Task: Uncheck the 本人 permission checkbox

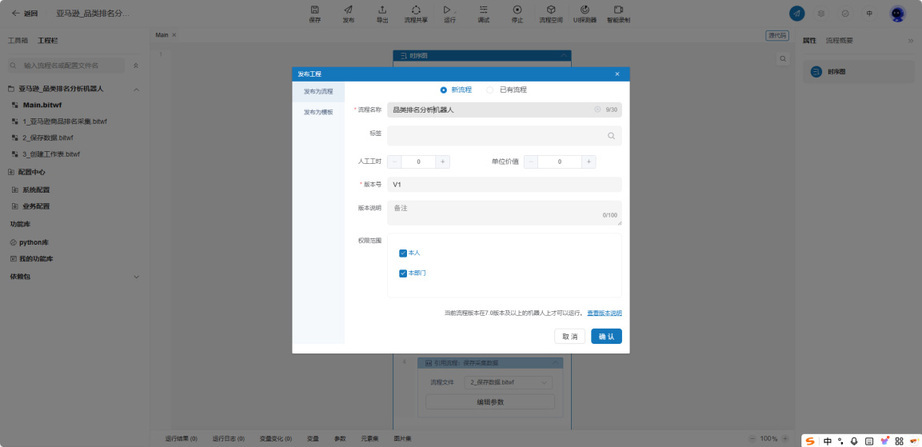Action: [403, 253]
